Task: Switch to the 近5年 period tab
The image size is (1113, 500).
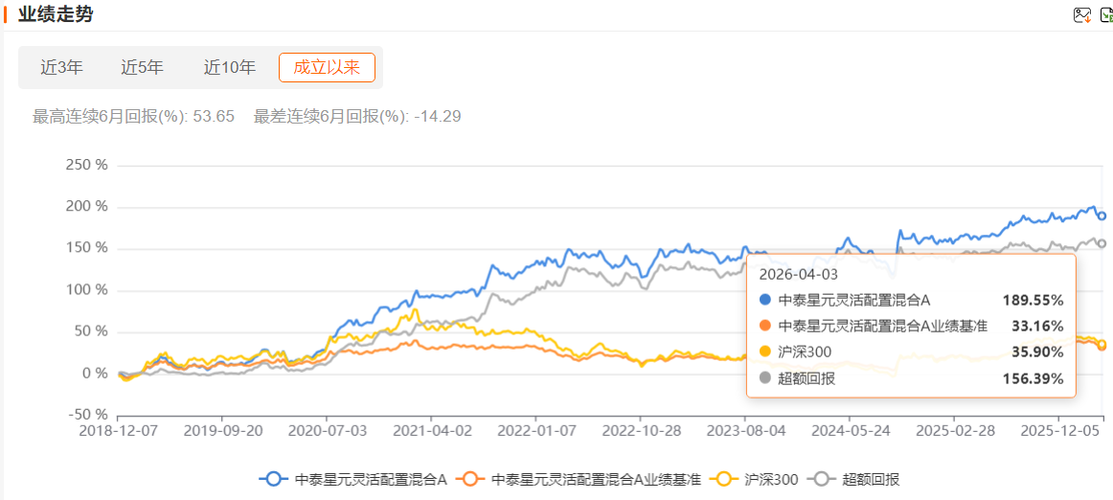Action: point(142,68)
